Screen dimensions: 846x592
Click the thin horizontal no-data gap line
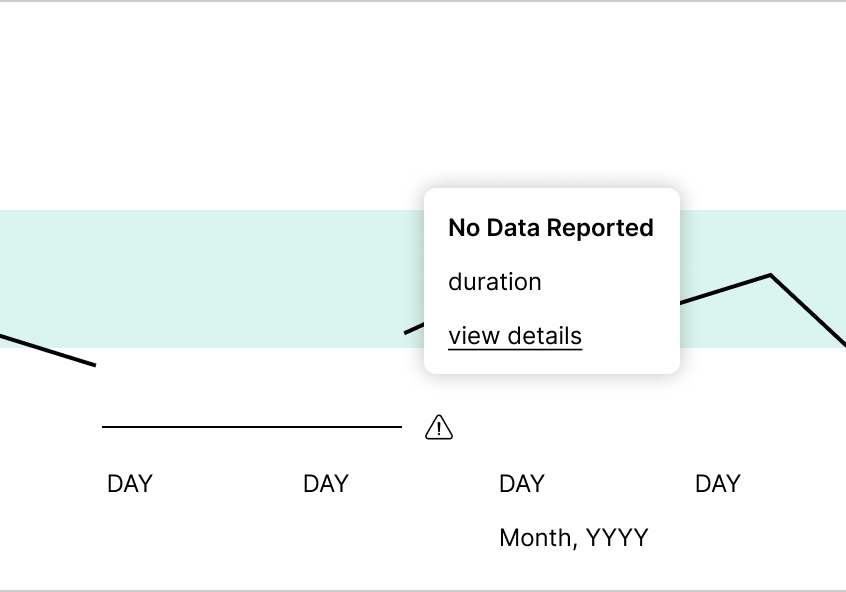pyautogui.click(x=252, y=427)
